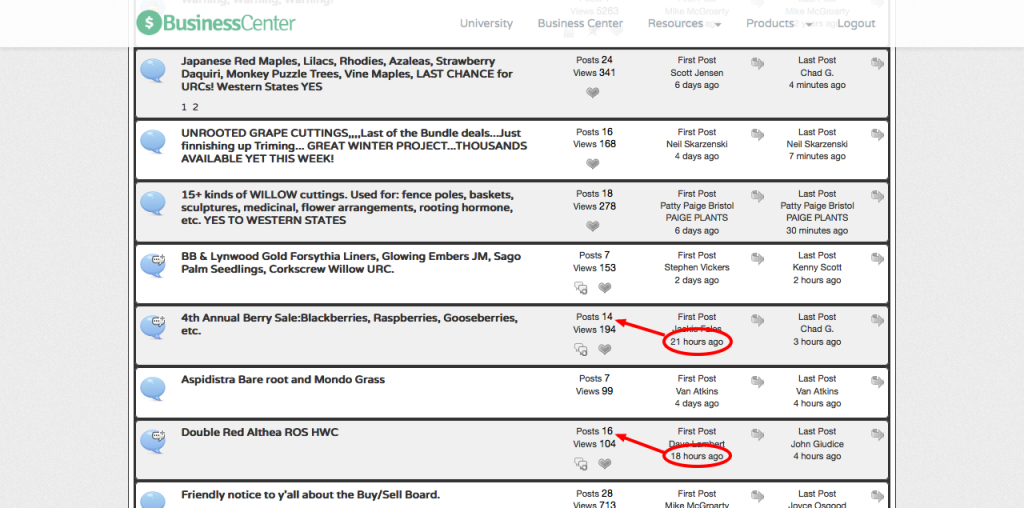Click chat bubble icon for Willow cuttings thread
This screenshot has width=1024, height=508.
pyautogui.click(x=152, y=204)
